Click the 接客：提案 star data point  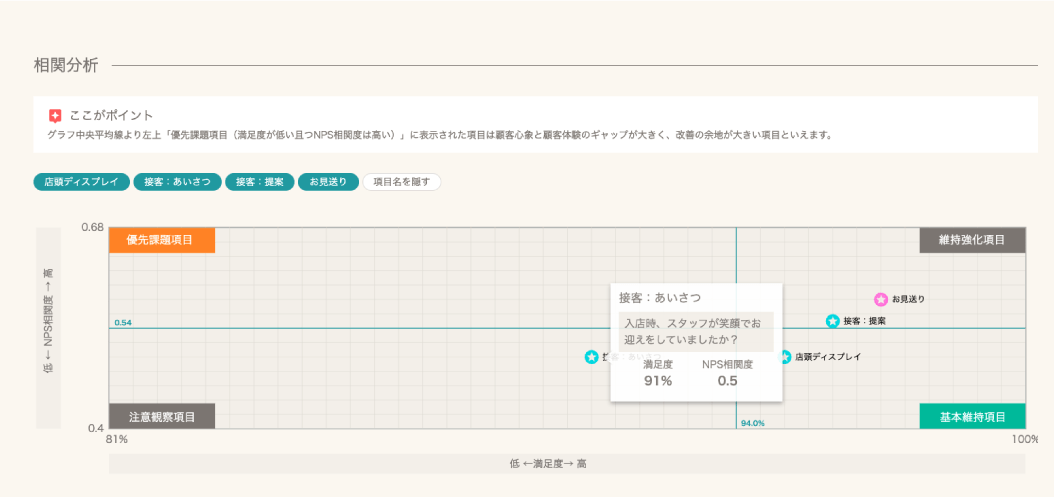tap(832, 321)
